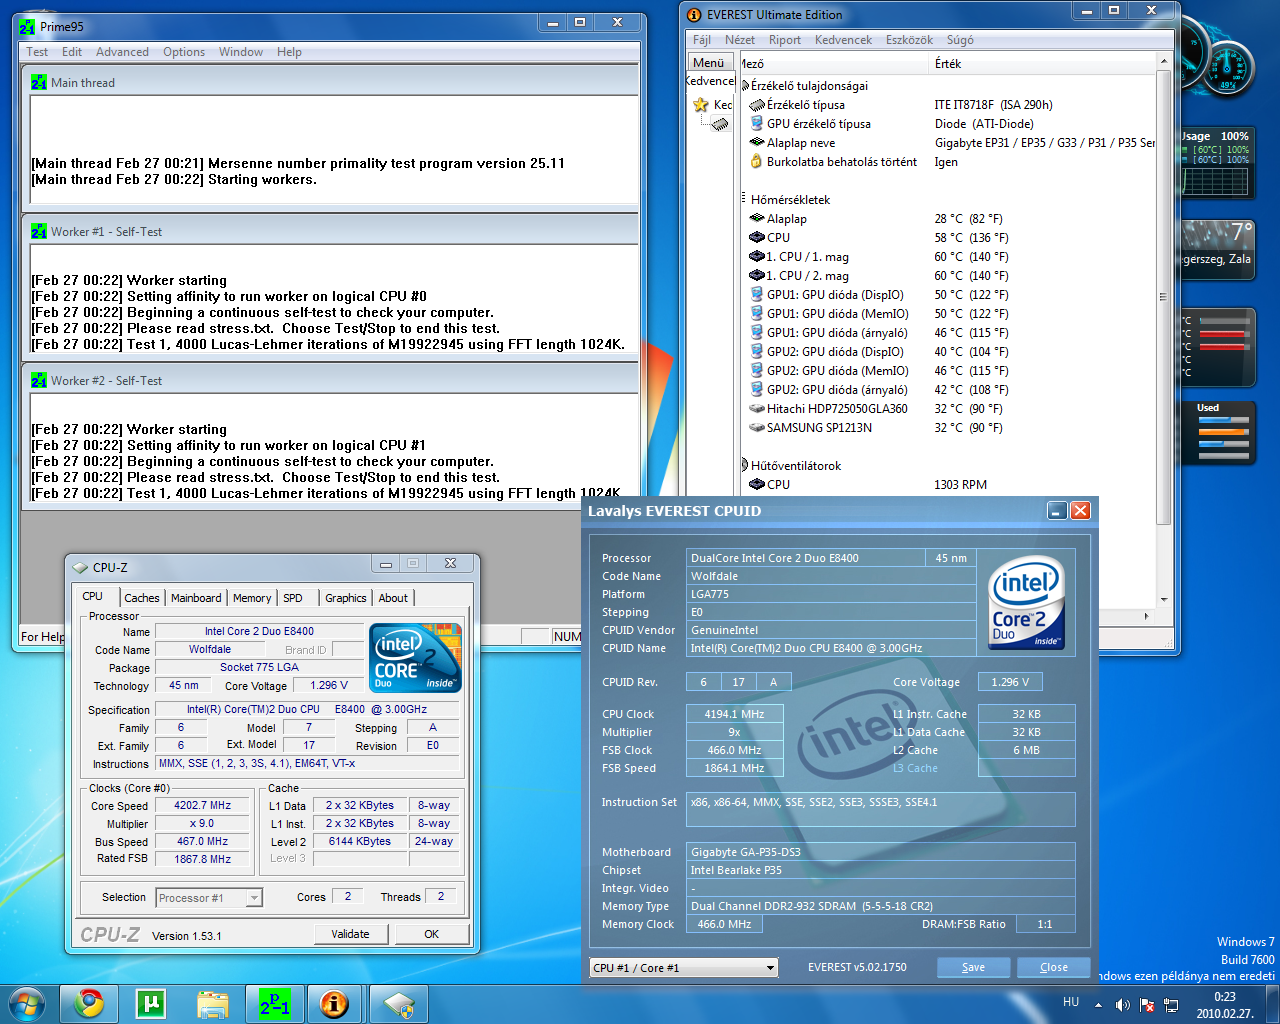Screen dimensions: 1280x1024
Task: Click the Validate button in CPU-Z
Action: click(x=350, y=934)
